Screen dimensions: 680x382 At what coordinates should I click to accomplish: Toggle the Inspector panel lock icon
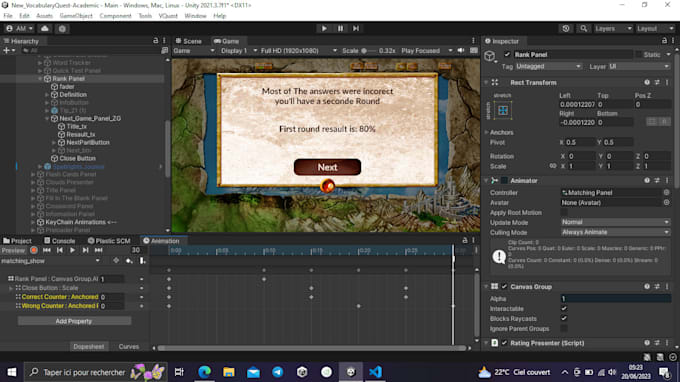pyautogui.click(x=664, y=40)
